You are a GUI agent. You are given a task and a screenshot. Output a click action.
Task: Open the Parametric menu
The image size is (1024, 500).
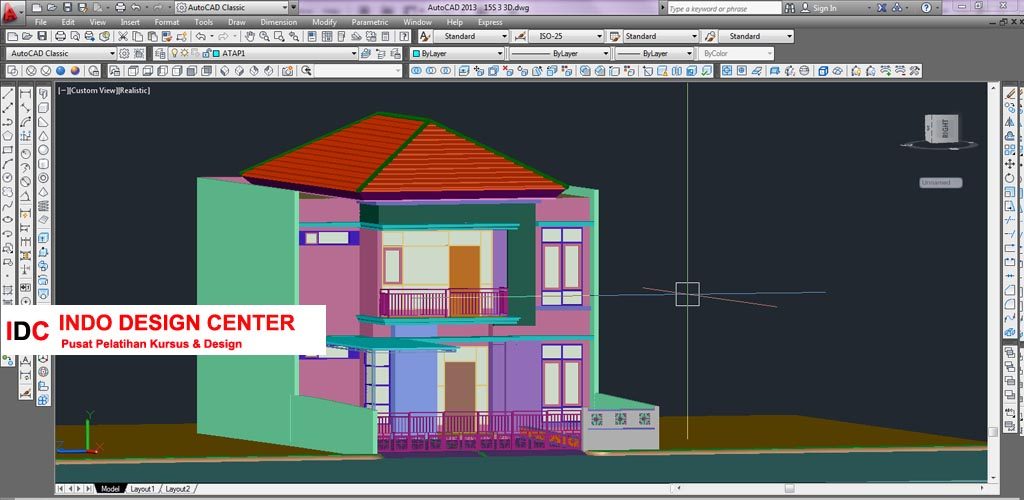coord(370,22)
